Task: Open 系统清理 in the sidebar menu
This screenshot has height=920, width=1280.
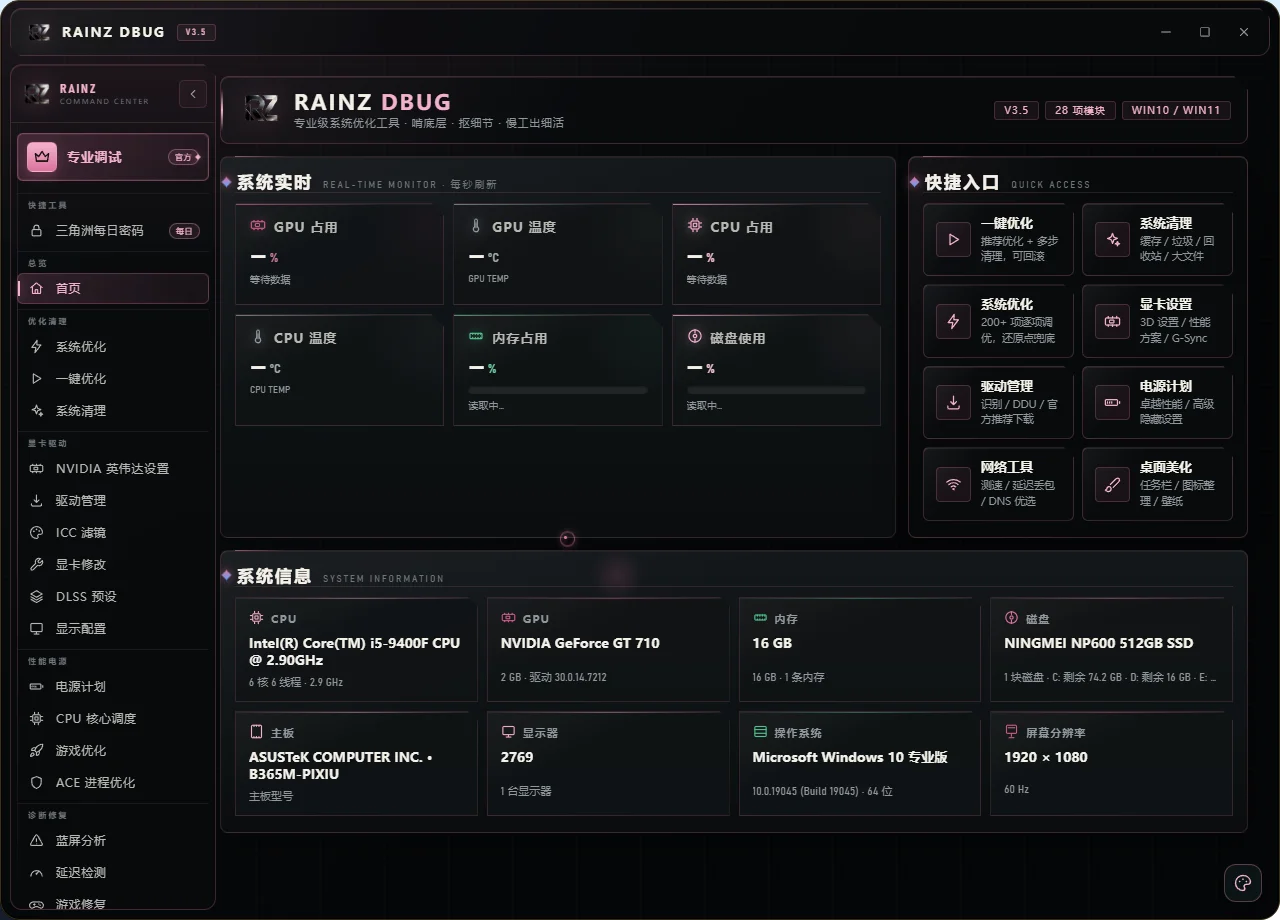Action: [113, 410]
